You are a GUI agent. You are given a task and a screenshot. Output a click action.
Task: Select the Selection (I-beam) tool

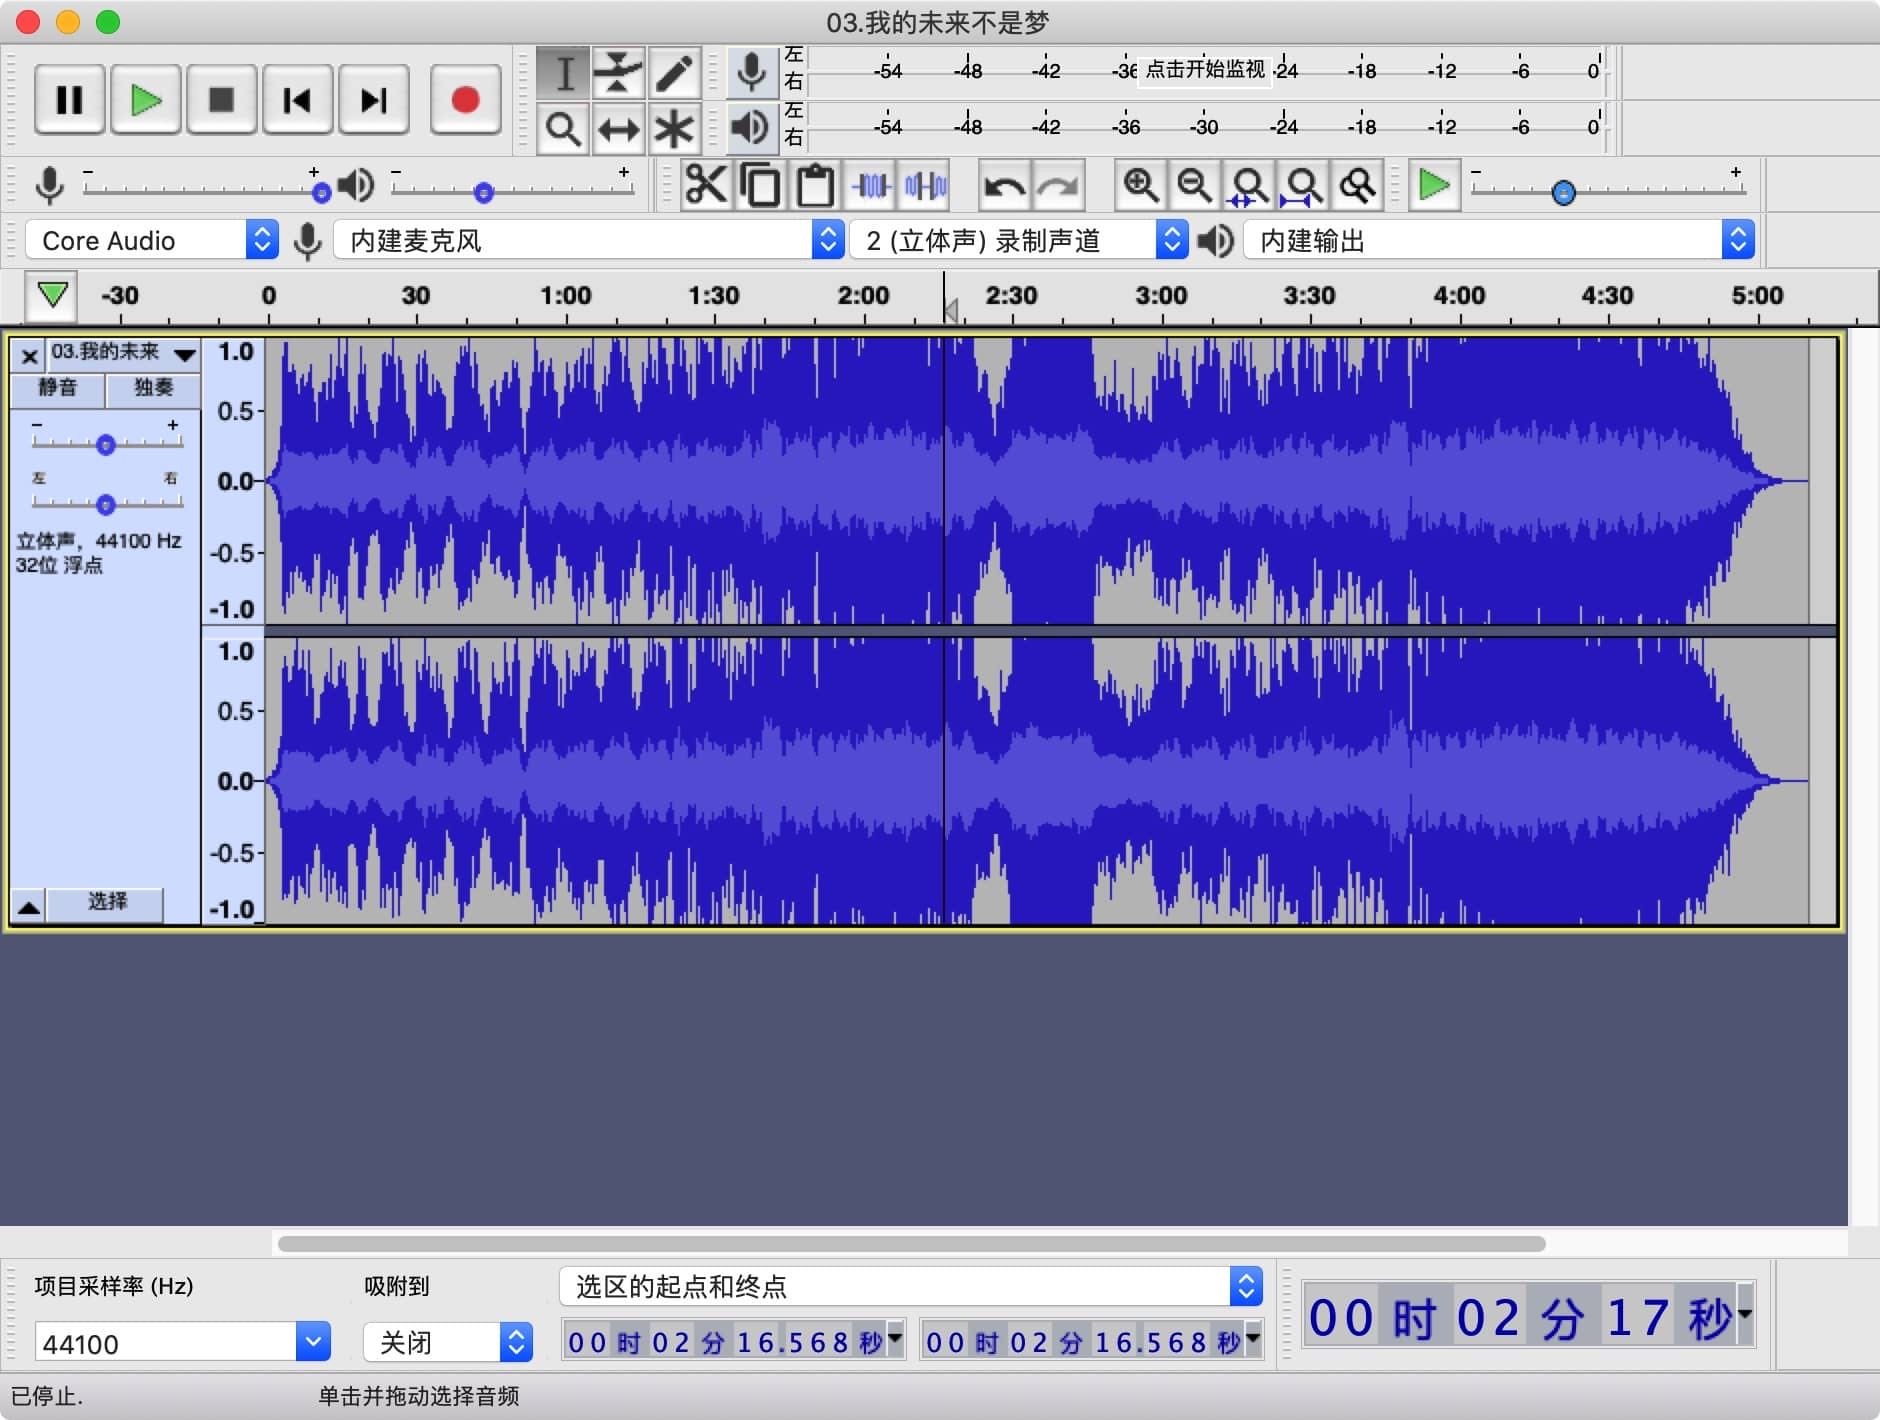564,73
